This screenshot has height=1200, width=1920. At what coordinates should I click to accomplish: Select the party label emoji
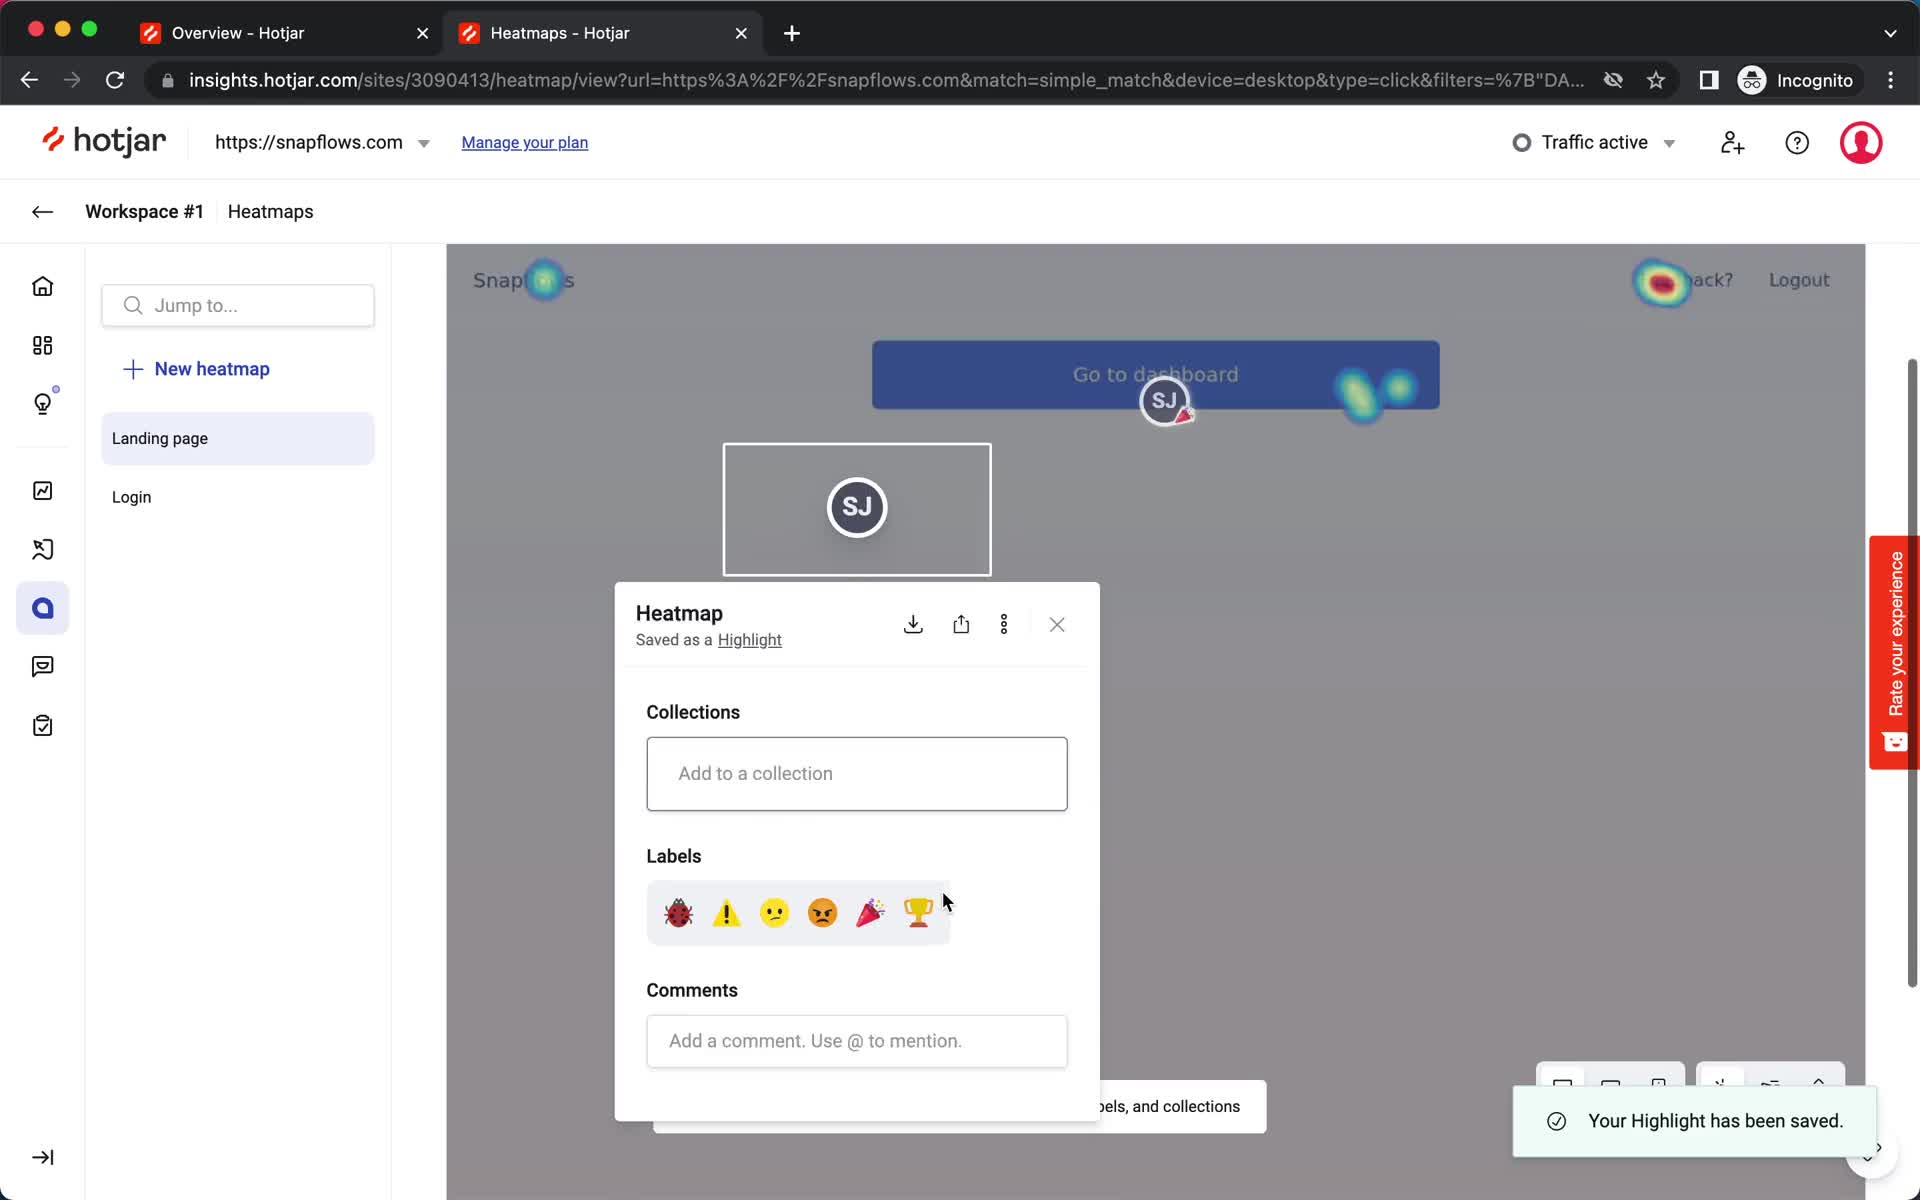click(x=869, y=911)
